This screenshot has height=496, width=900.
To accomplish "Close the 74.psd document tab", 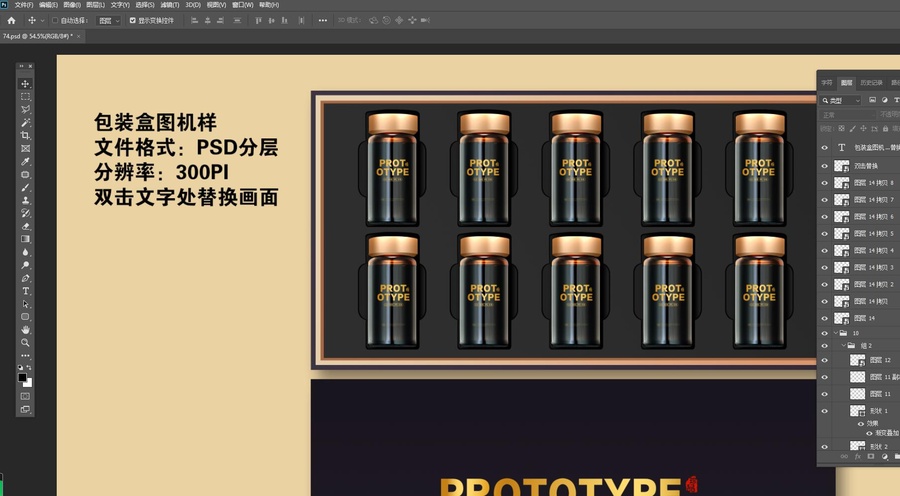I will (79, 36).
